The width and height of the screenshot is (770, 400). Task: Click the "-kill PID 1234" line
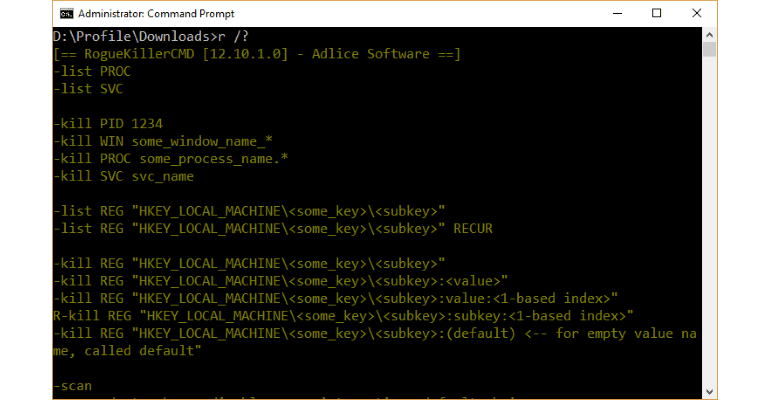click(105, 124)
